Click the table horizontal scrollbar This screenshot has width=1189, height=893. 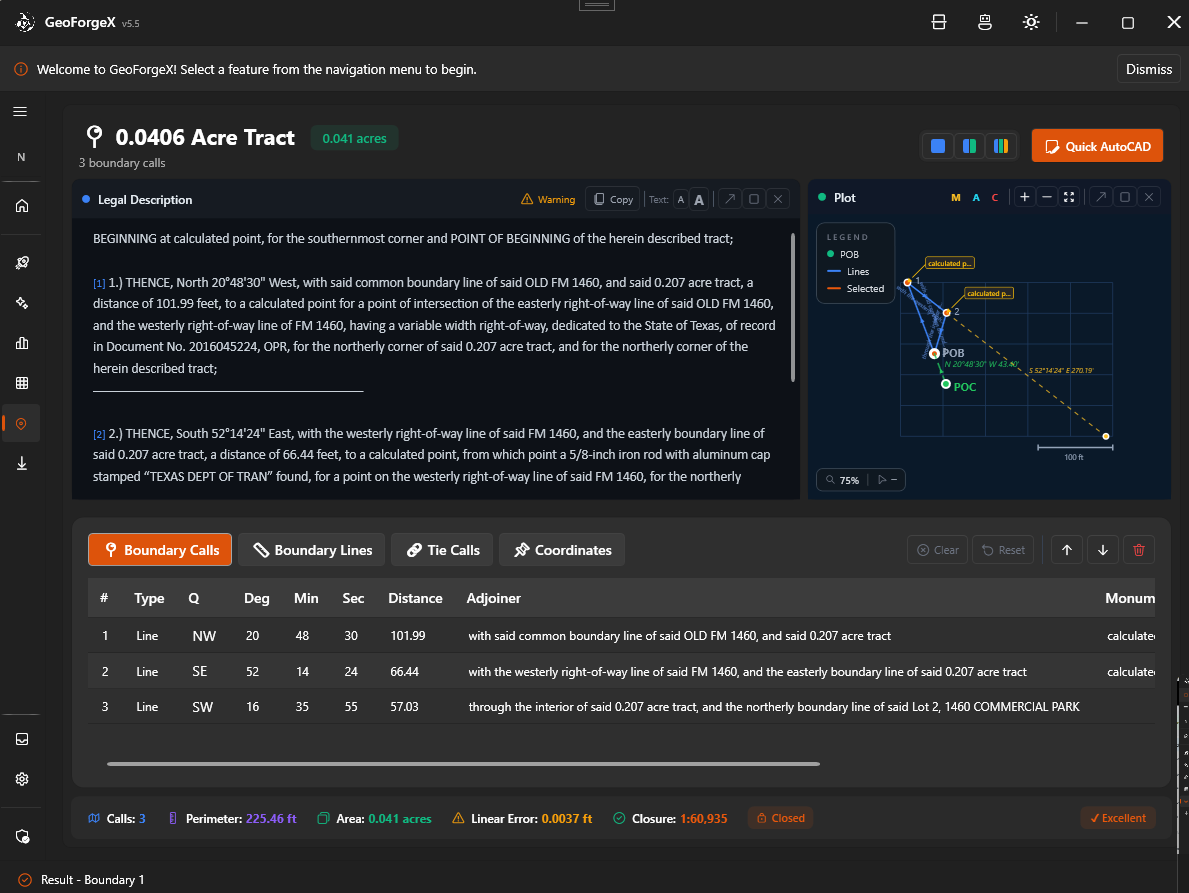(x=463, y=763)
